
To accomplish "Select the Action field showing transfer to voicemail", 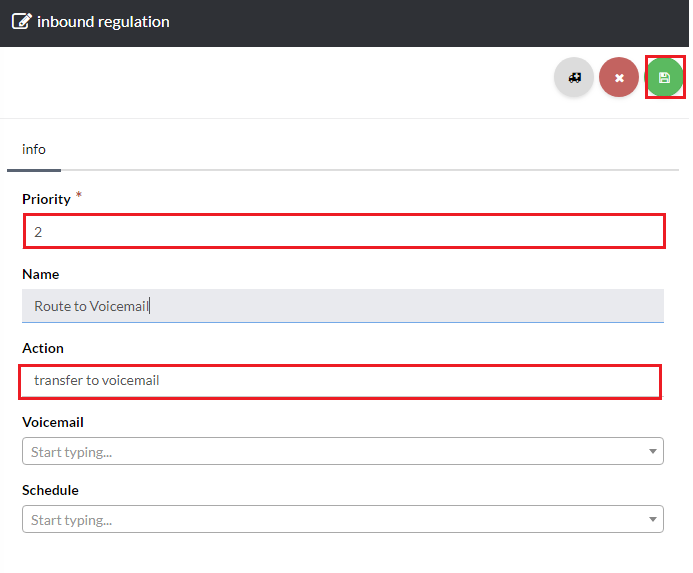I will coord(340,381).
